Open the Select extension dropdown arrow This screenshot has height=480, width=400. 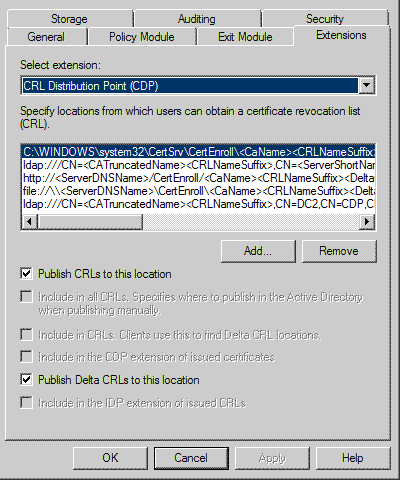[366, 86]
